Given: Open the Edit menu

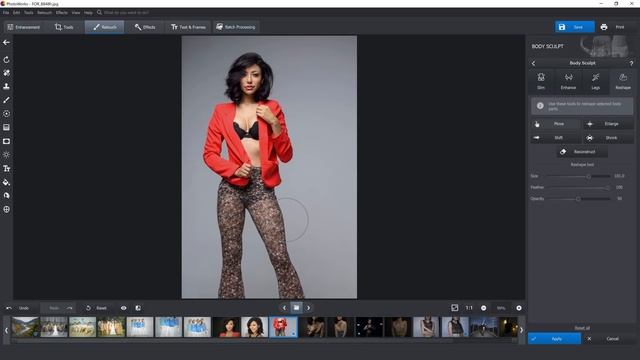Looking at the screenshot, I should click(16, 13).
